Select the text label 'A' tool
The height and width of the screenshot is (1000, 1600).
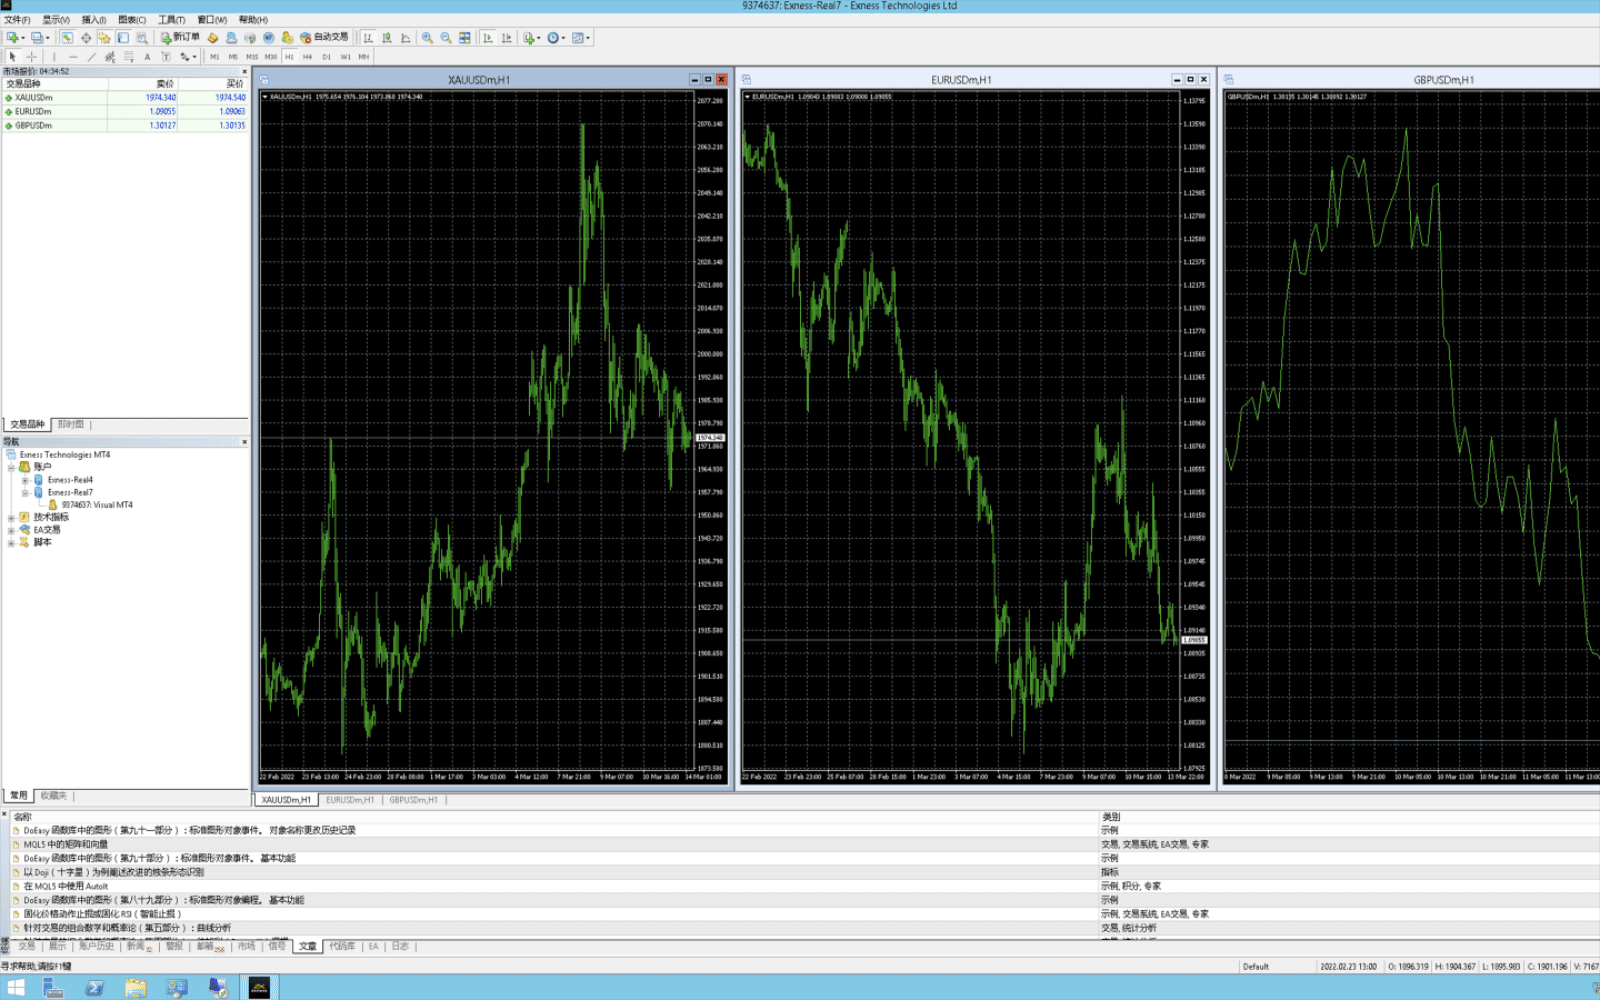[x=147, y=57]
